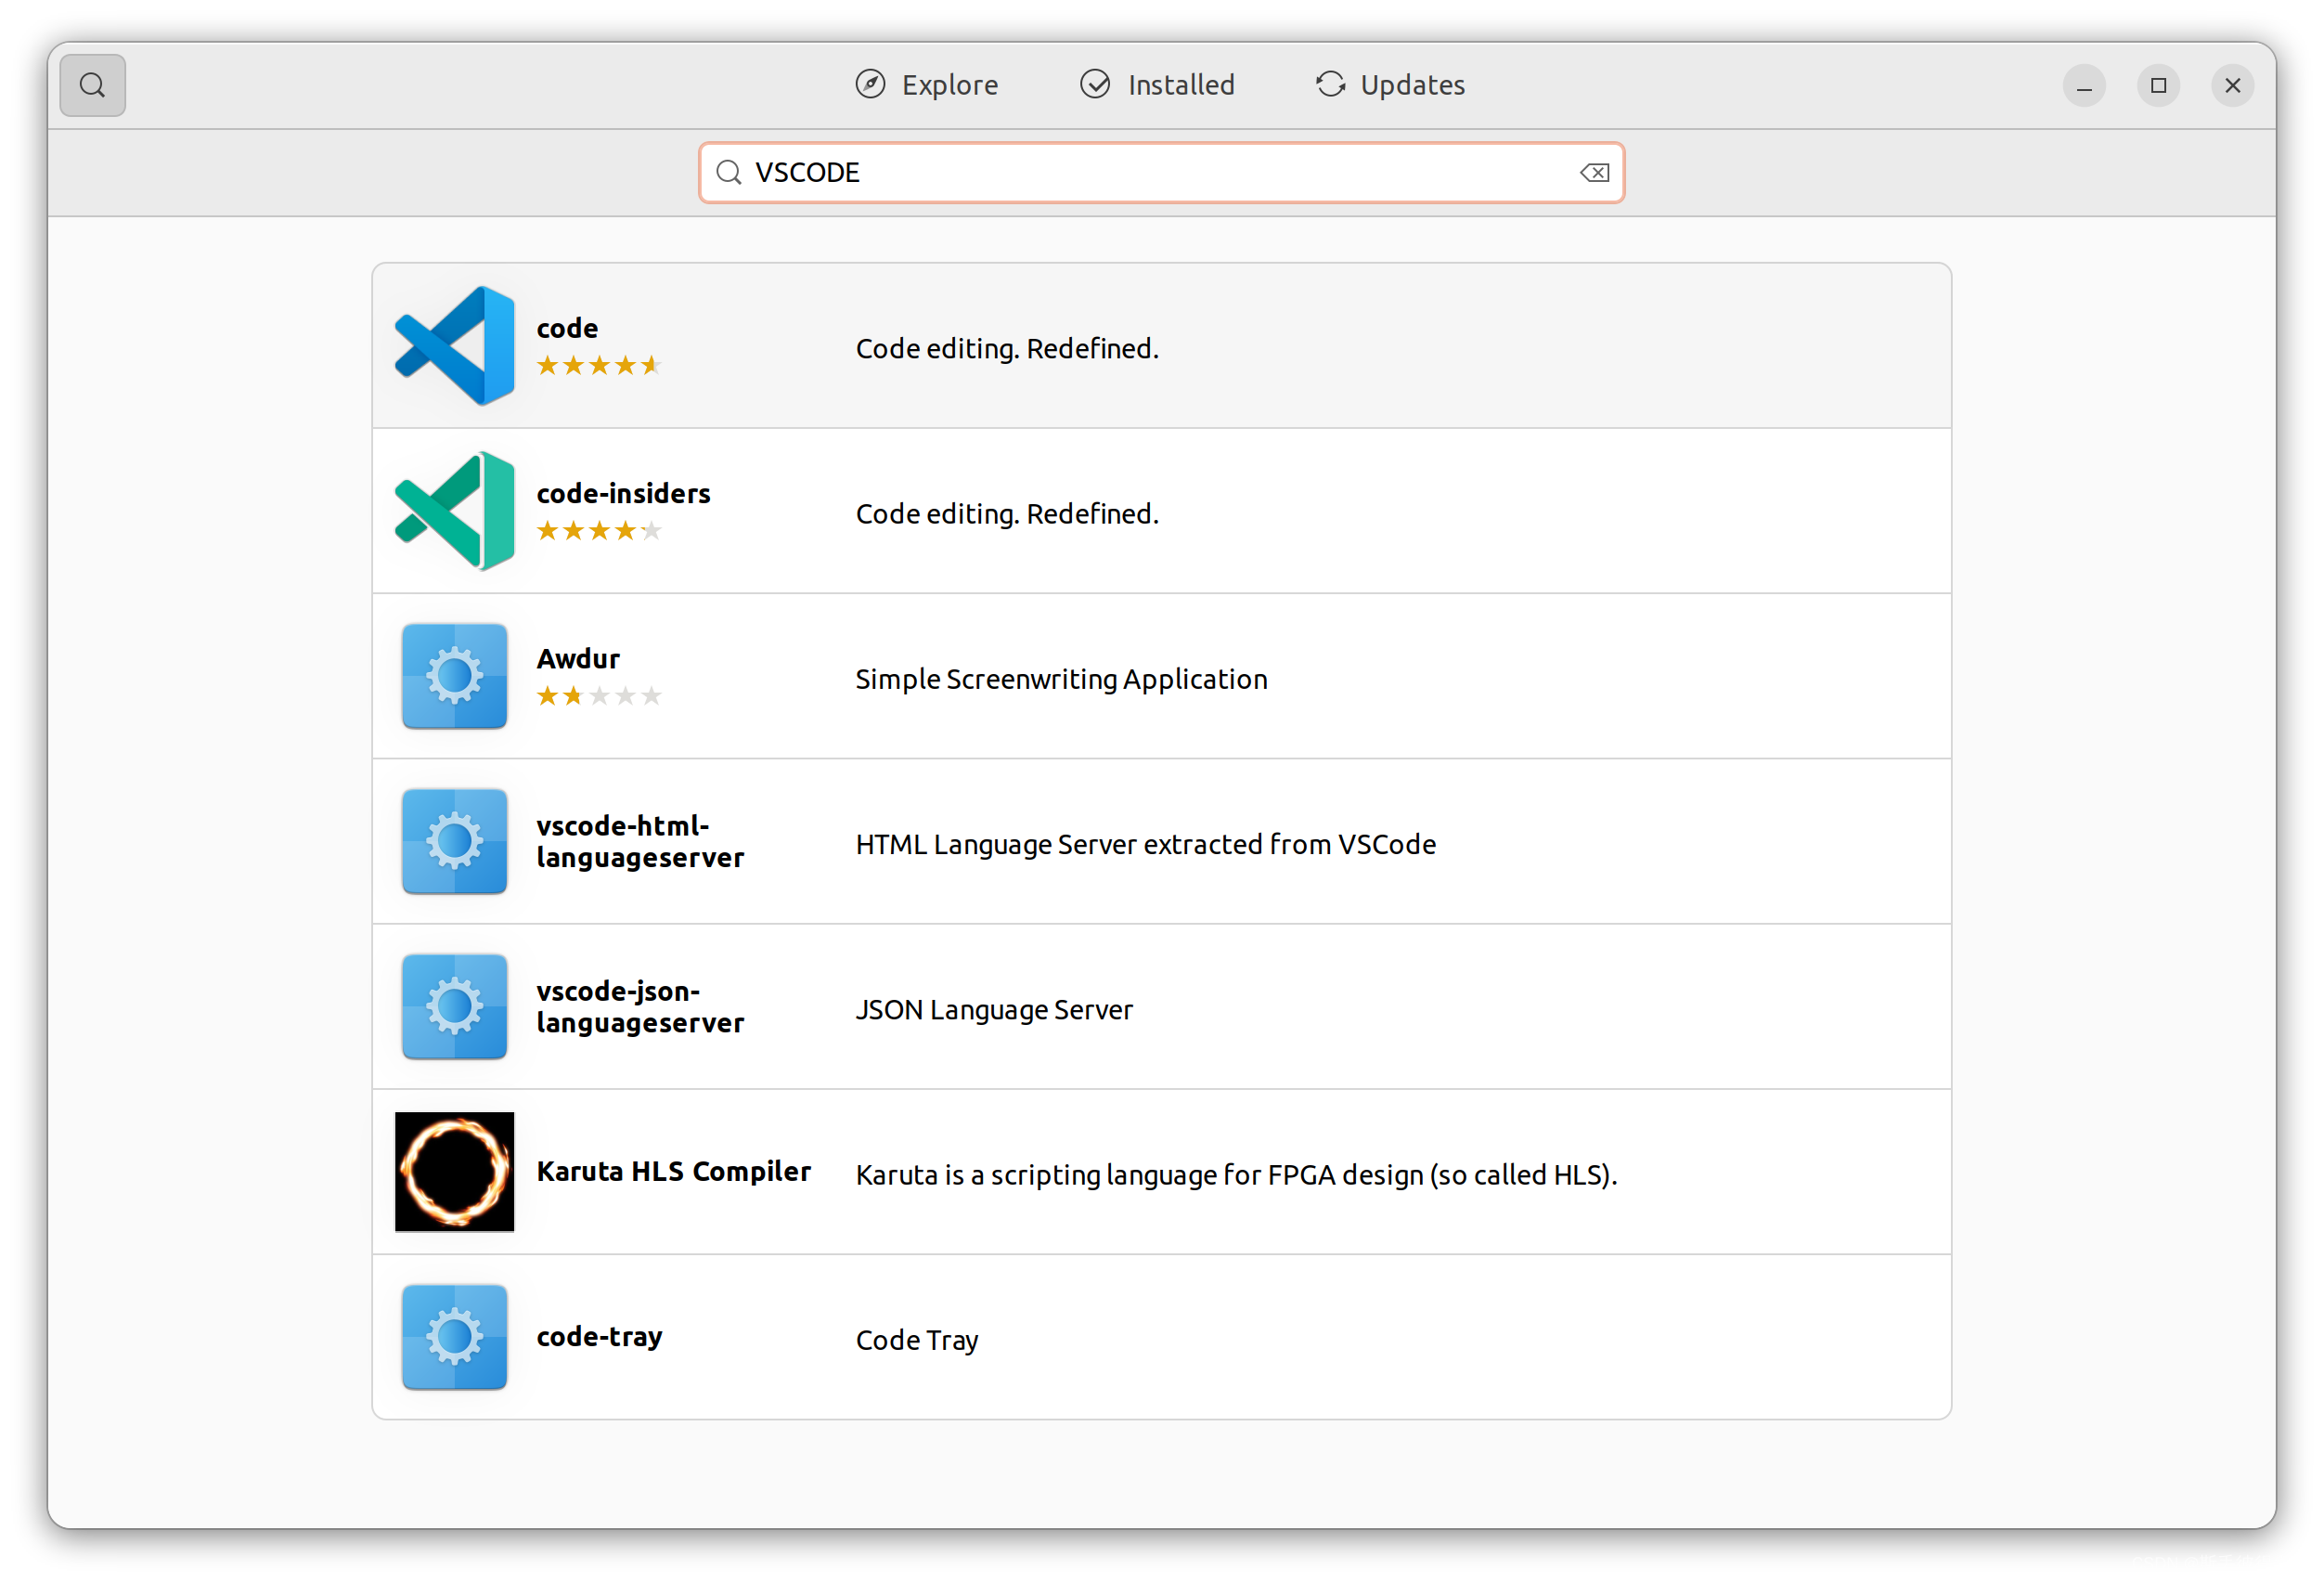Click the vscode-json-languageserver gear icon

coord(455,1006)
